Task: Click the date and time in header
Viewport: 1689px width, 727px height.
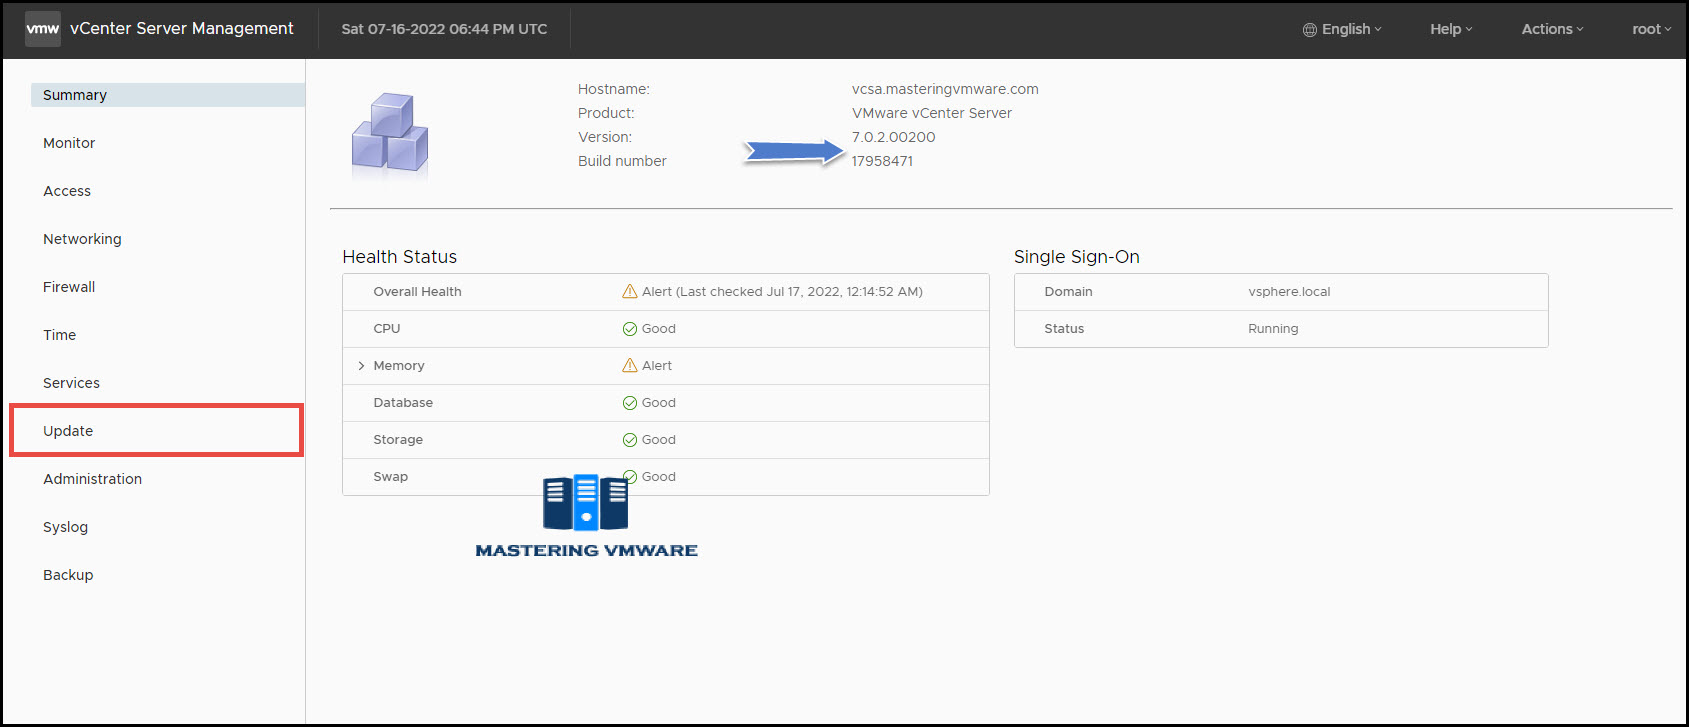Action: (x=444, y=29)
